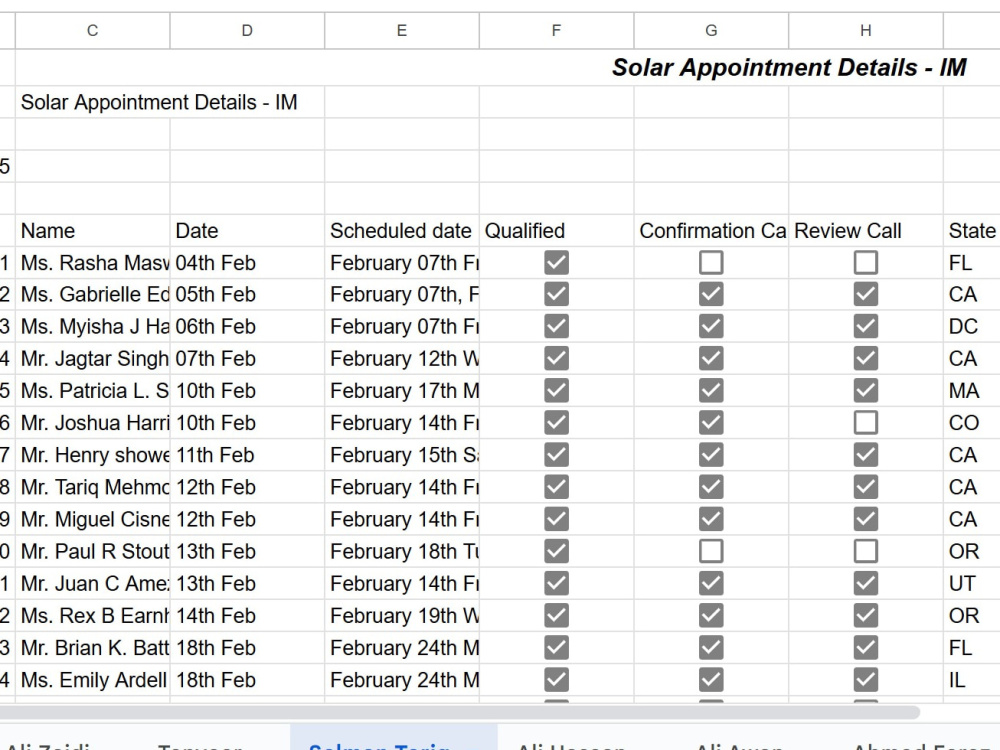Viewport: 1000px width, 750px height.
Task: Select the 'Ms. Emily Ardell' name cell
Action: (x=92, y=680)
